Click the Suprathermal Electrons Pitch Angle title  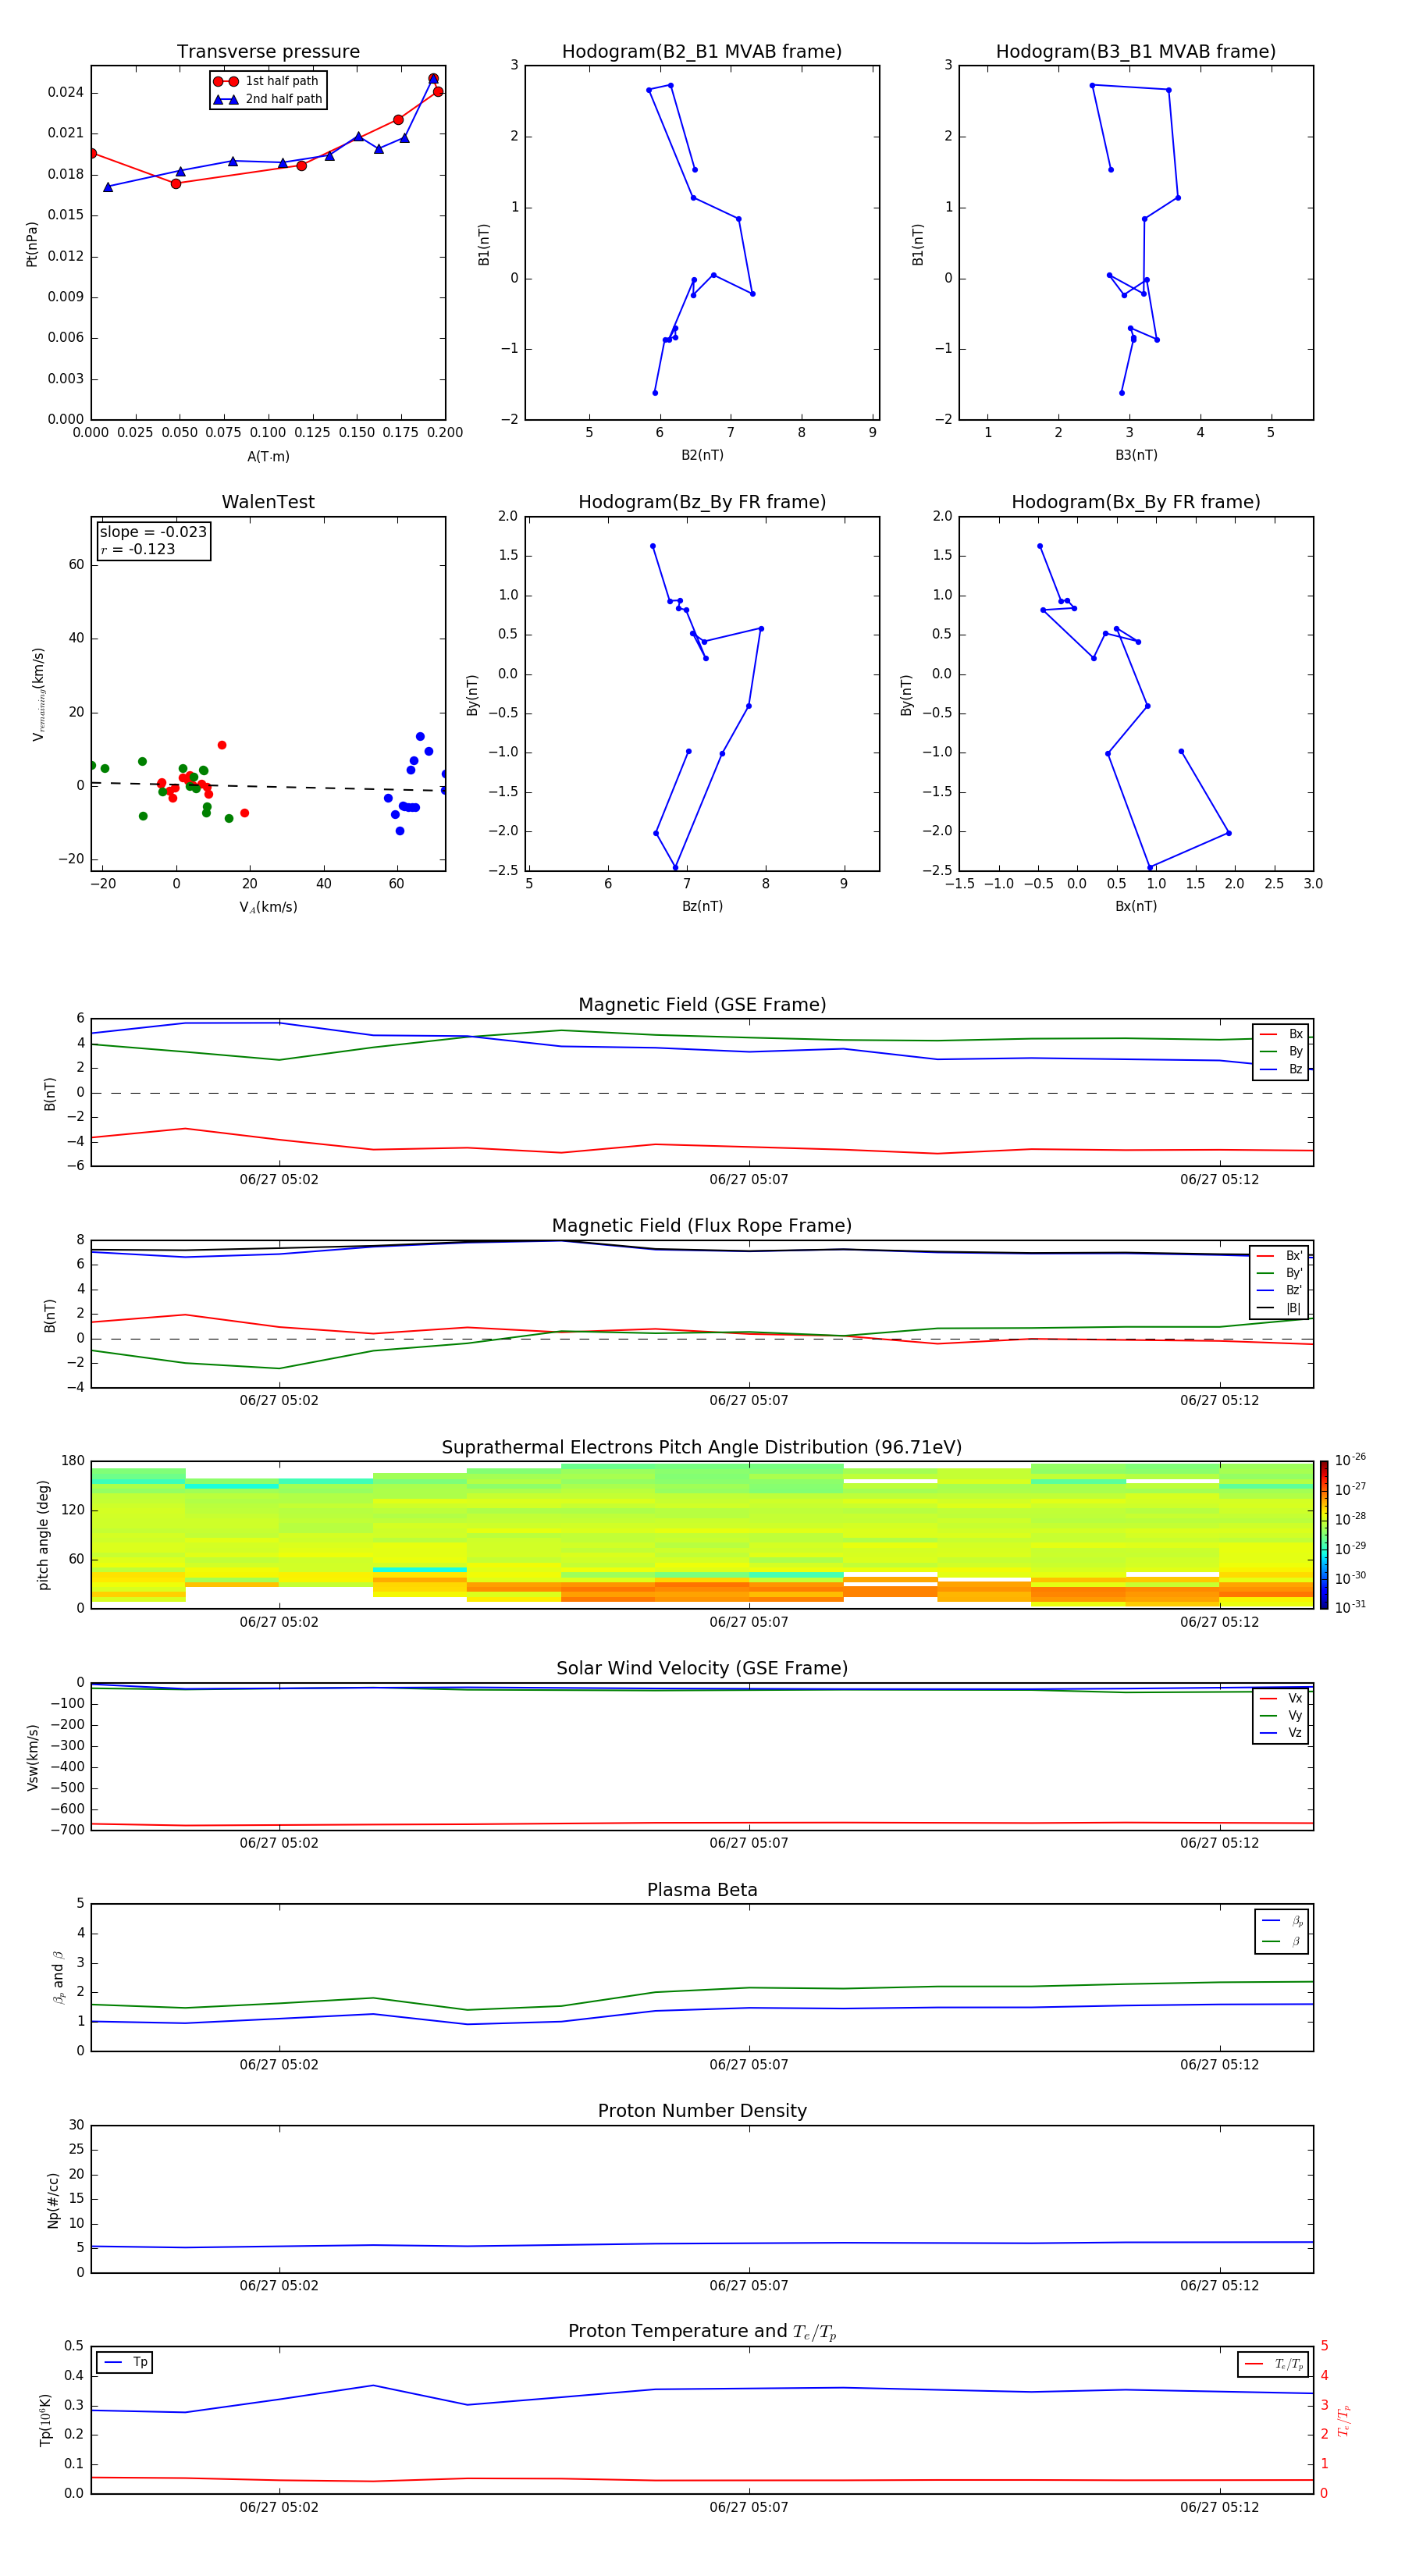tap(702, 1447)
